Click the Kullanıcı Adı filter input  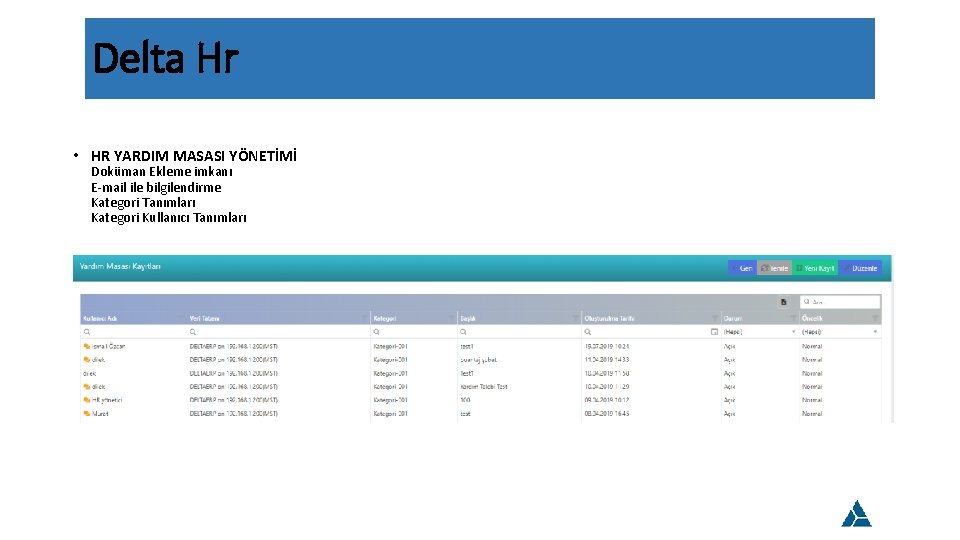click(133, 332)
